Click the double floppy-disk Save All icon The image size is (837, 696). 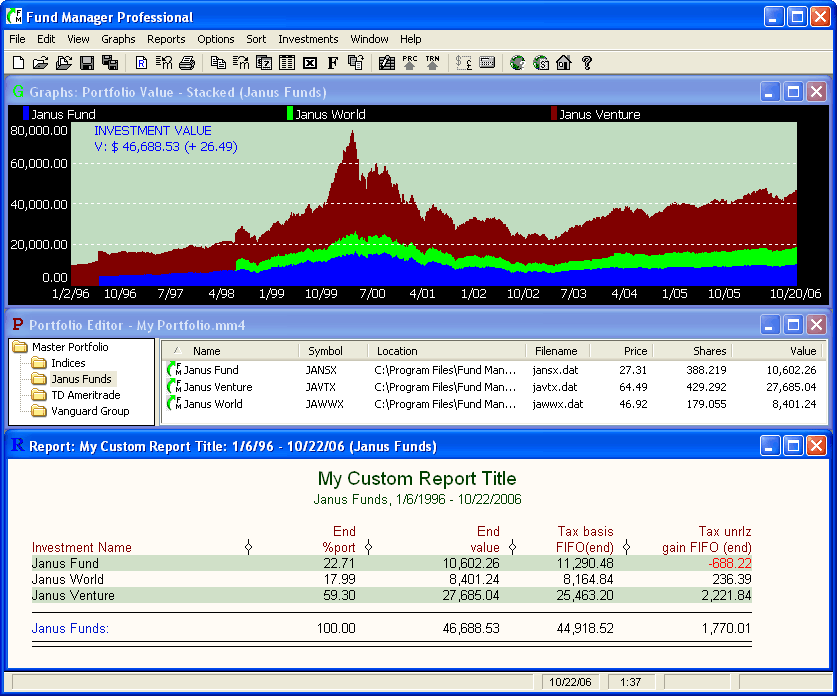(110, 63)
